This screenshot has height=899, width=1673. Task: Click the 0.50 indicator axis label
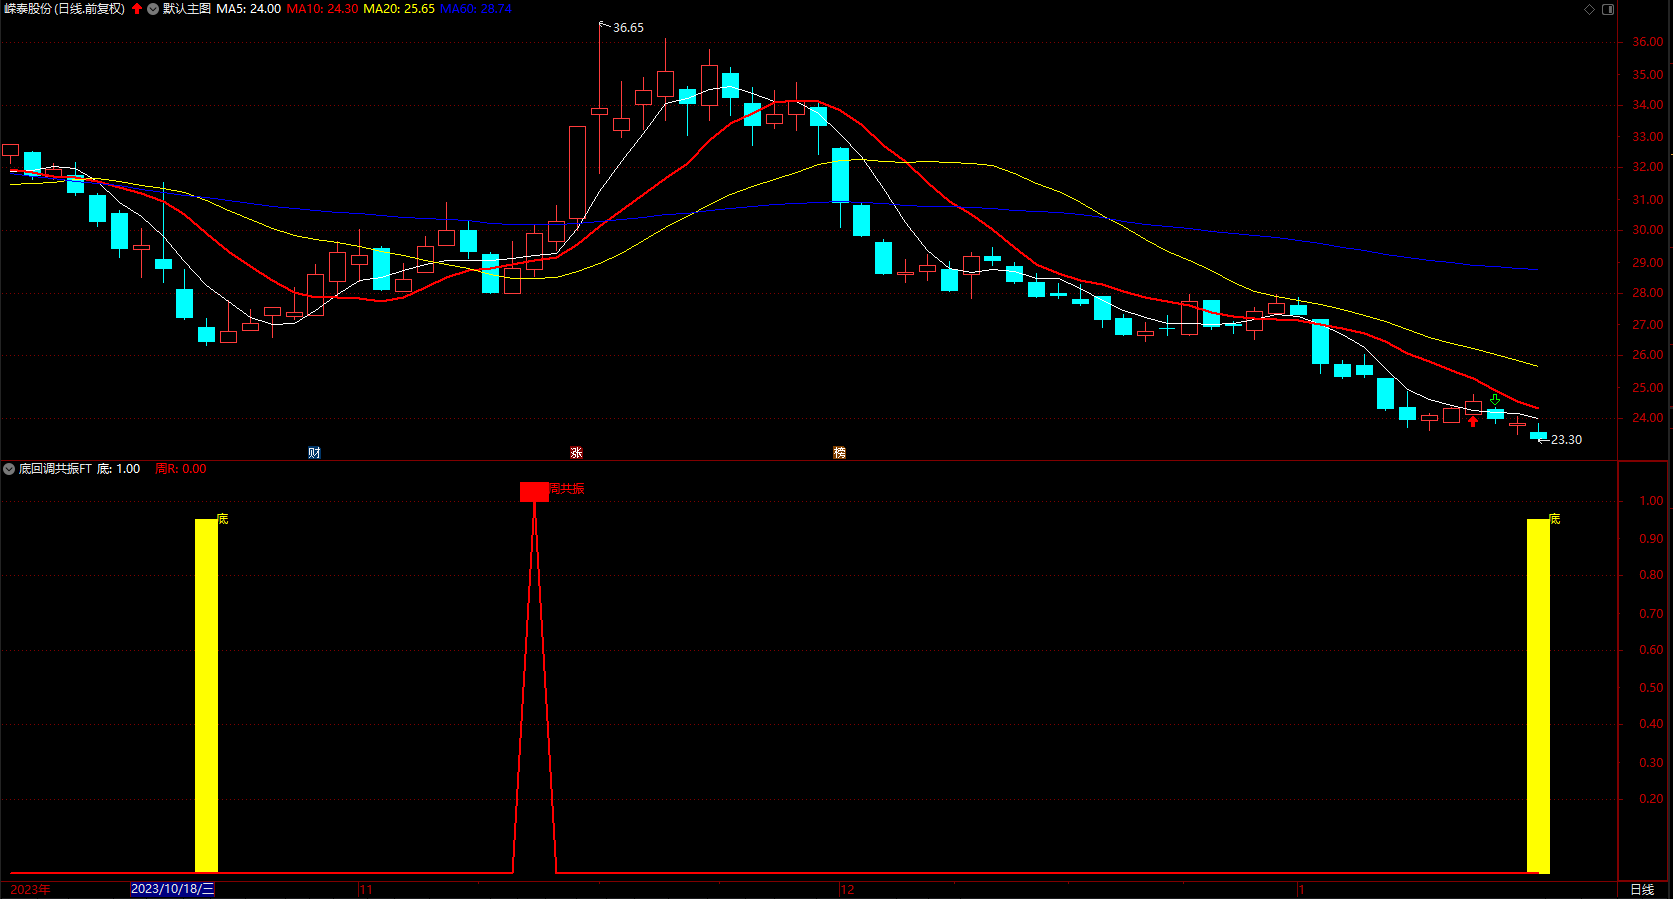1652,688
